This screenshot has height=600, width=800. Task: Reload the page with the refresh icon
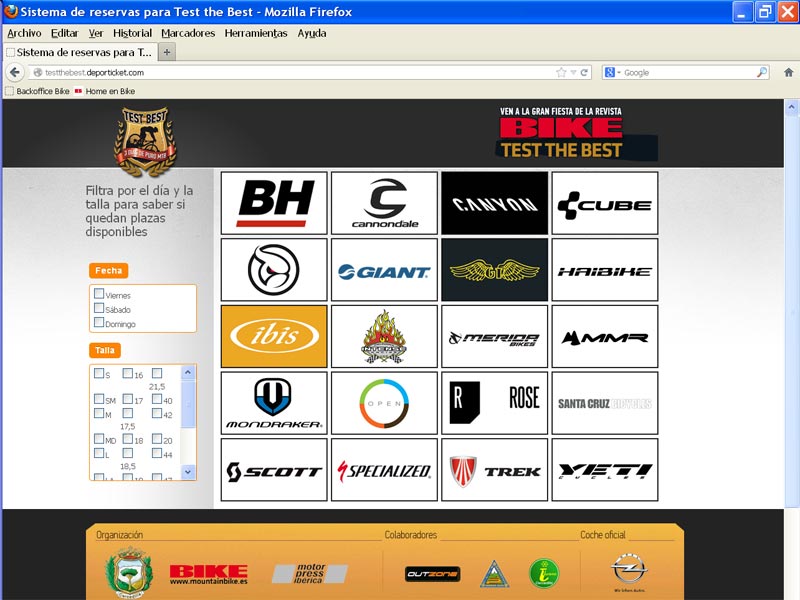coord(584,72)
